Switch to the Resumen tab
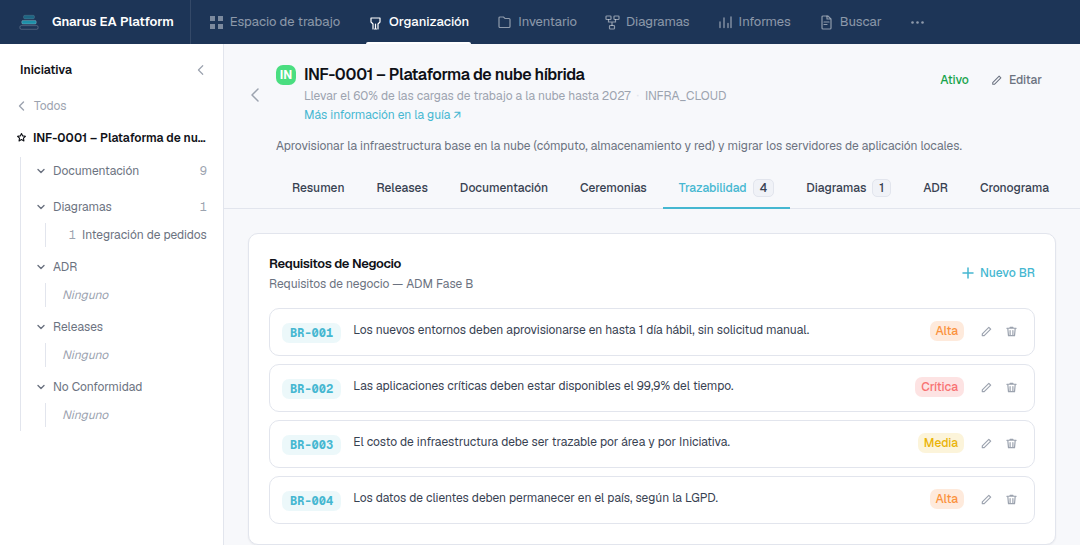 pos(318,187)
